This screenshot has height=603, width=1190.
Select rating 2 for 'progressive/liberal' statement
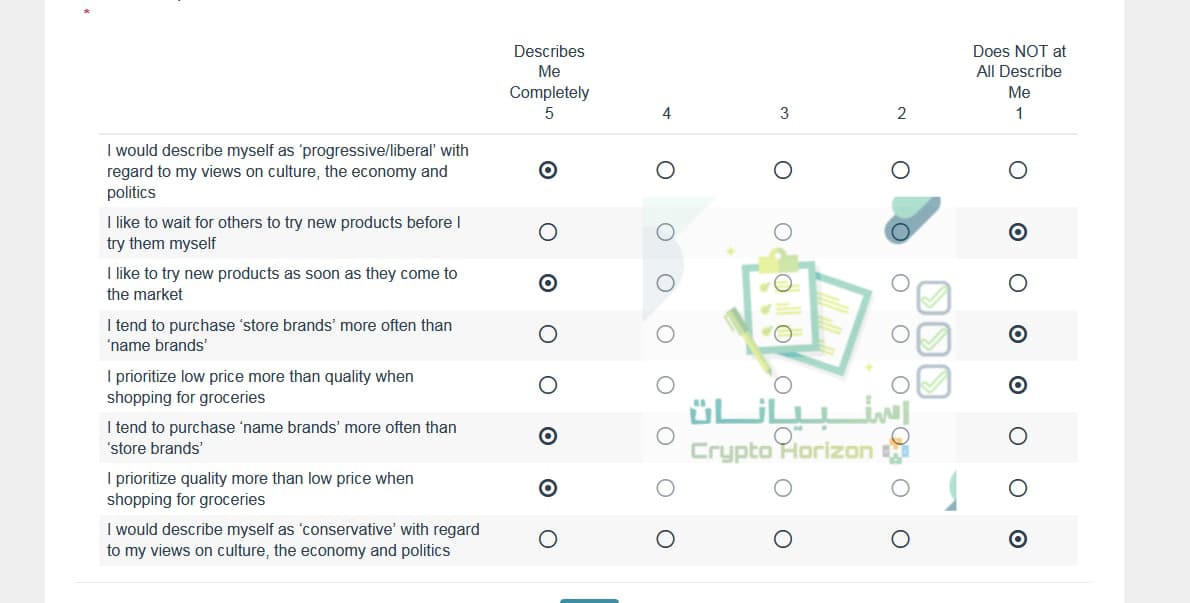(901, 170)
